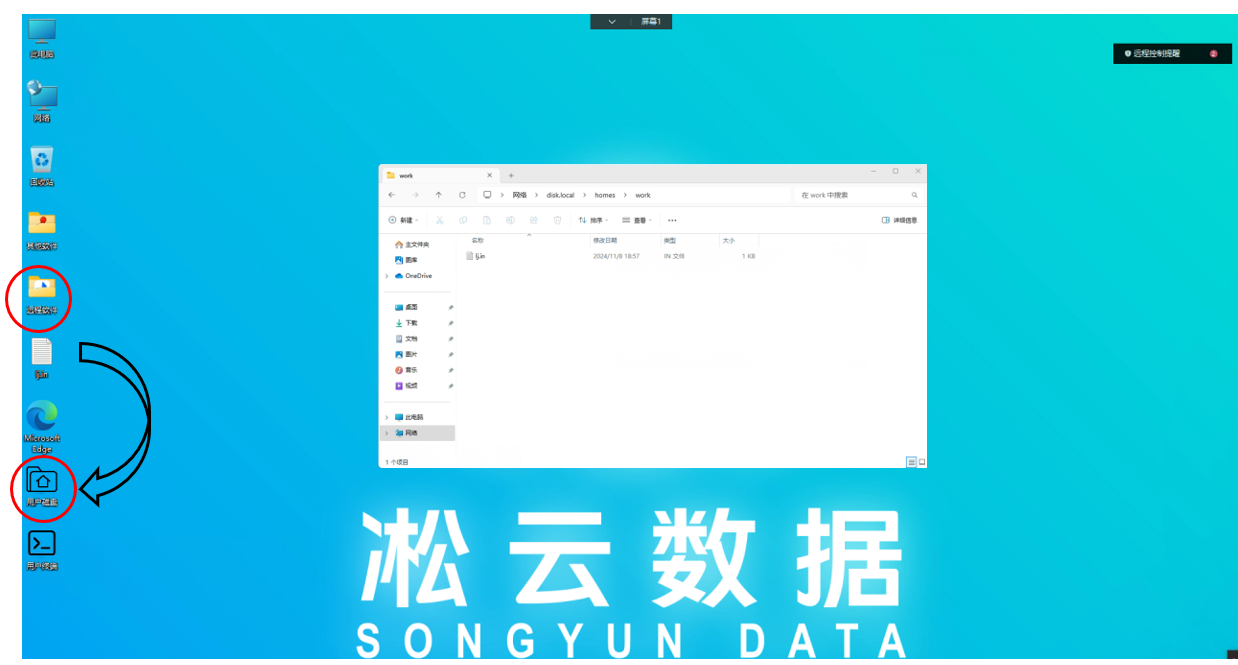Viewport: 1238px width, 665px height.
Task: Add a new Explorer tab
Action: 511,175
